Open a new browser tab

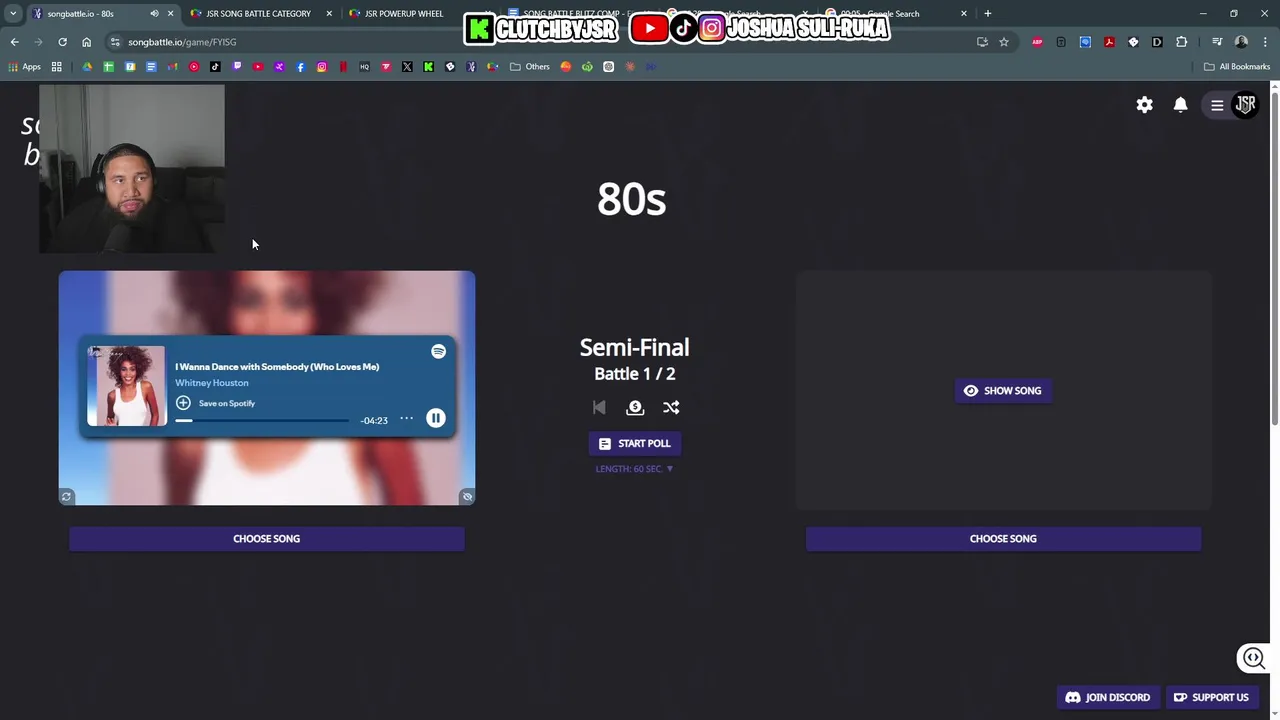tap(988, 14)
